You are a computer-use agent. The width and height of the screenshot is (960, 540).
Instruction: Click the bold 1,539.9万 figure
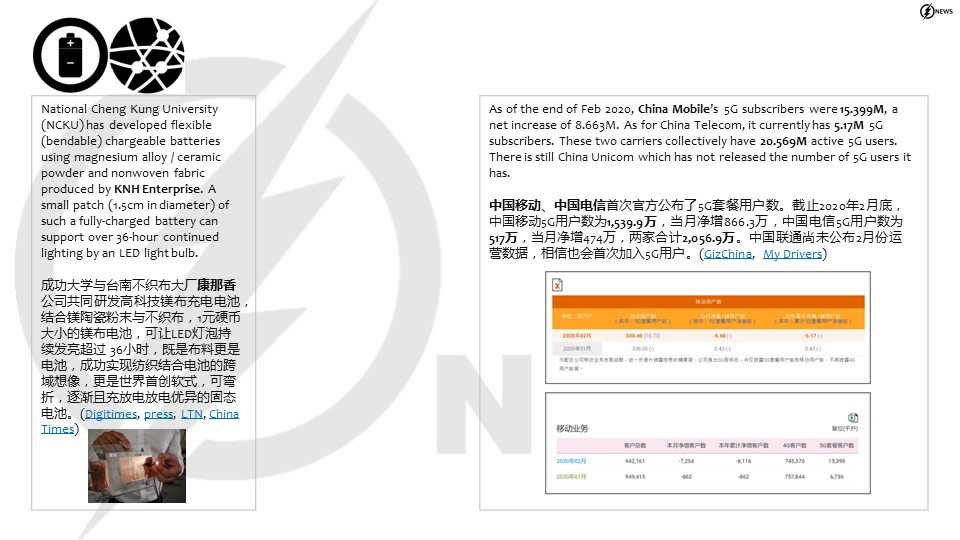[631, 222]
